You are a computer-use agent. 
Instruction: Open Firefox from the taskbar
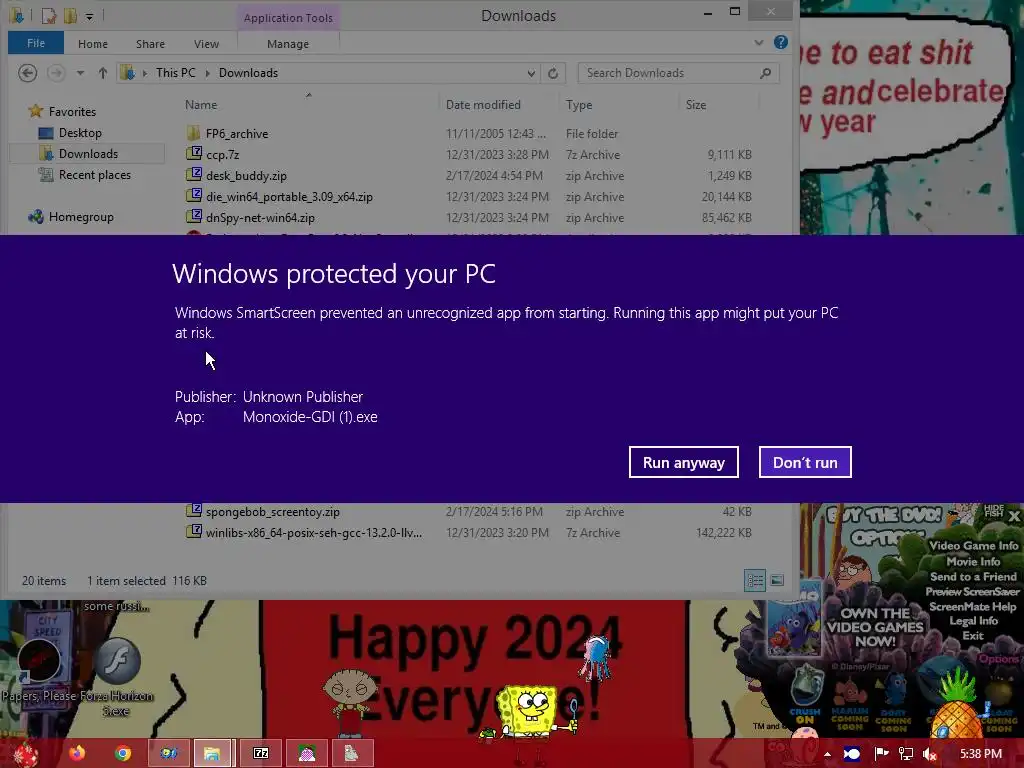[x=77, y=754]
